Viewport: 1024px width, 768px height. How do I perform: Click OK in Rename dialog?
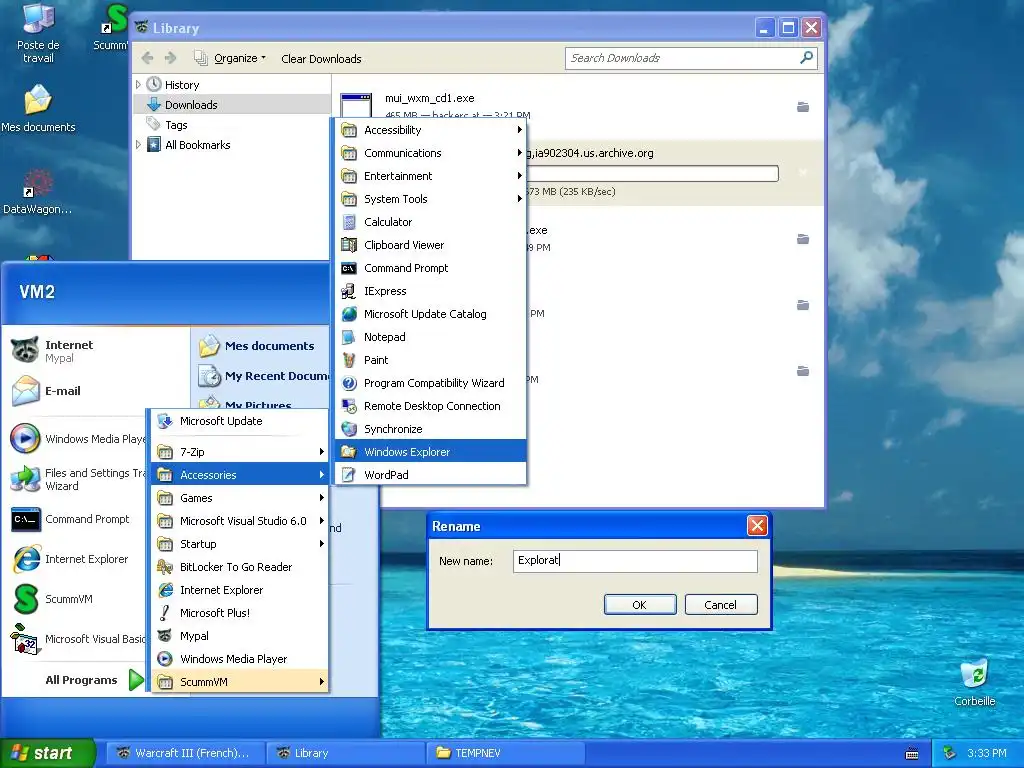pos(639,605)
